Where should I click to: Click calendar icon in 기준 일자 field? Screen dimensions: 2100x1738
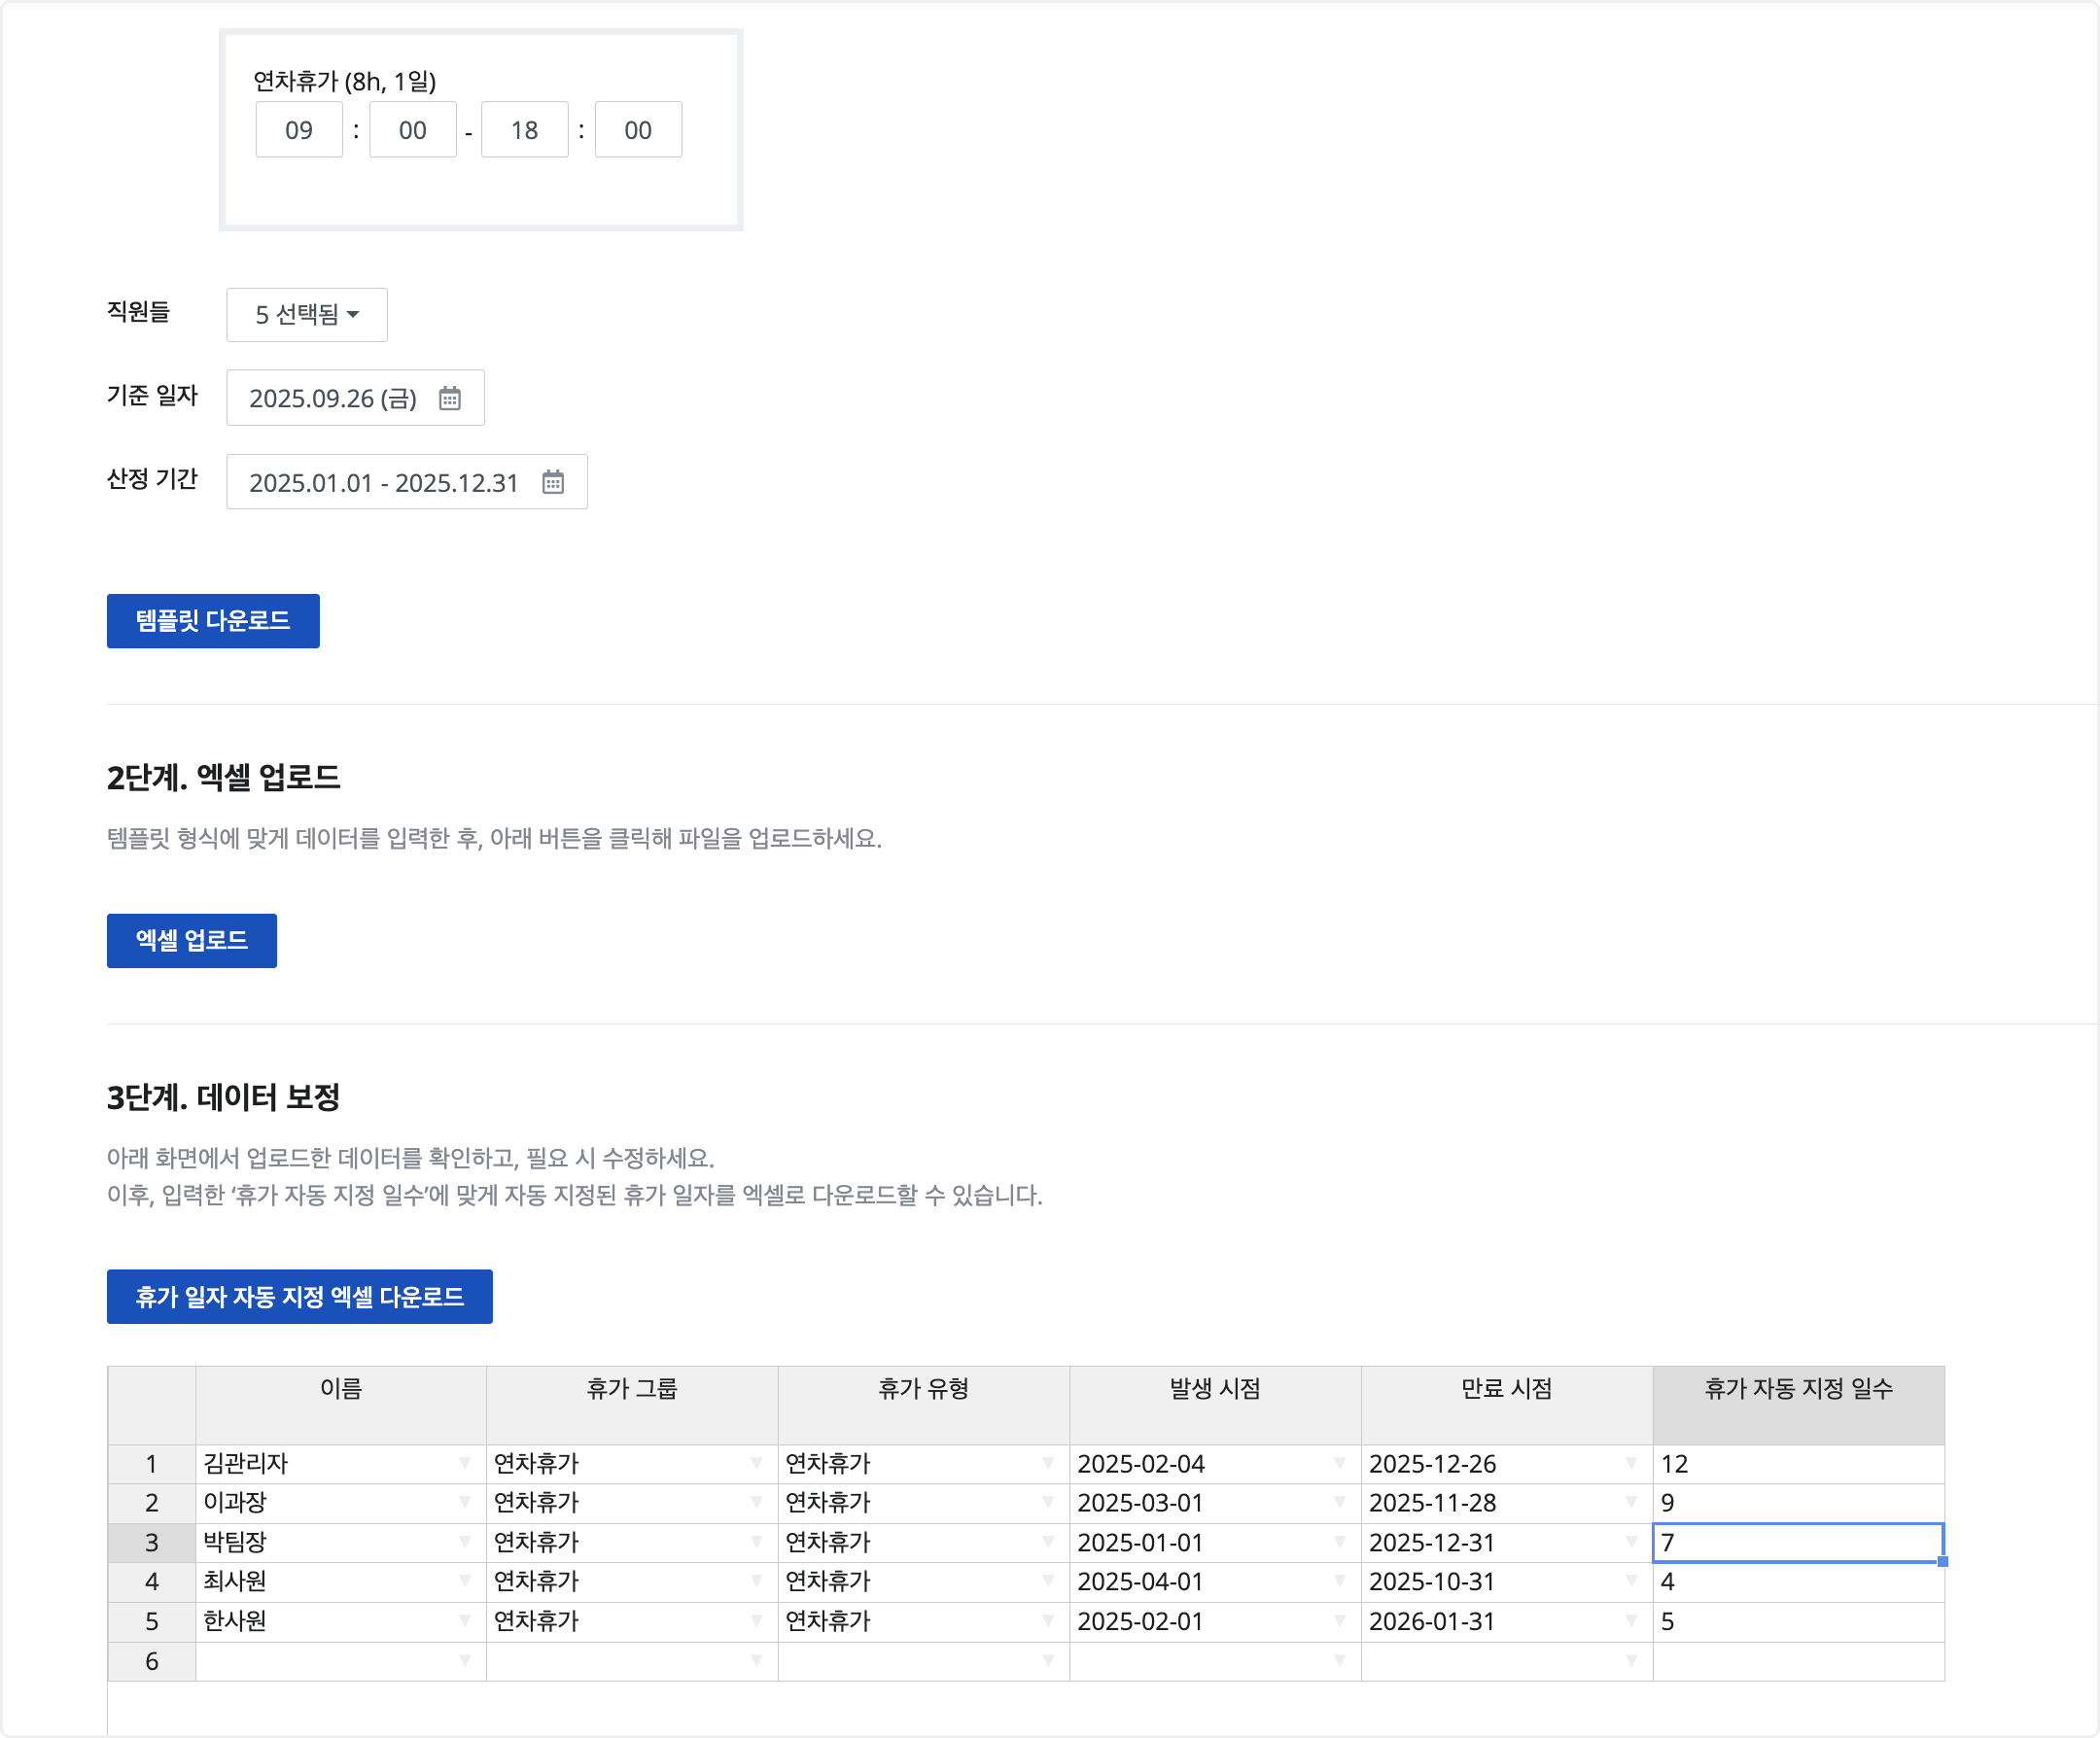(x=450, y=398)
